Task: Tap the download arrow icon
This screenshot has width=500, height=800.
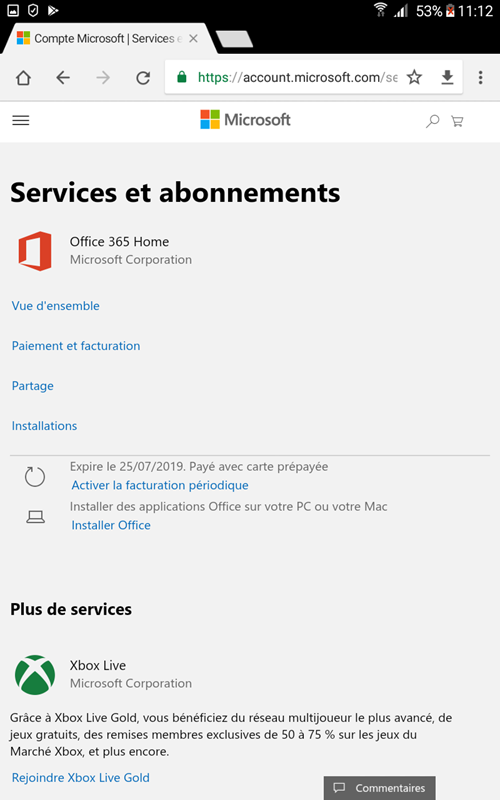Action: click(447, 78)
